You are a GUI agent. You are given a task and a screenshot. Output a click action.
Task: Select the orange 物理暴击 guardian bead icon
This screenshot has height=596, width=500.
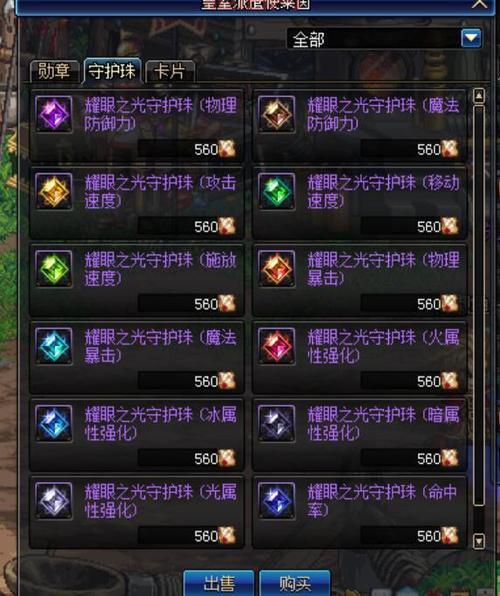(276, 269)
